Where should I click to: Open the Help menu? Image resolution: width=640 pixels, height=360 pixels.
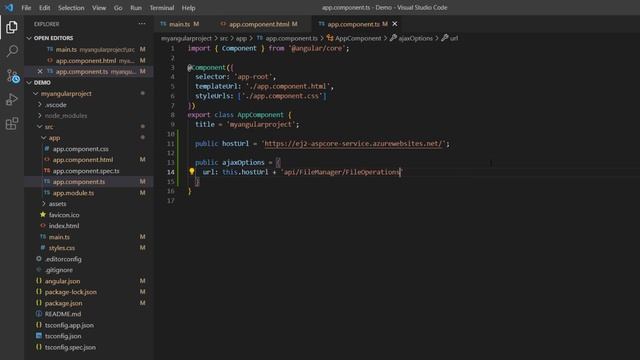188,7
